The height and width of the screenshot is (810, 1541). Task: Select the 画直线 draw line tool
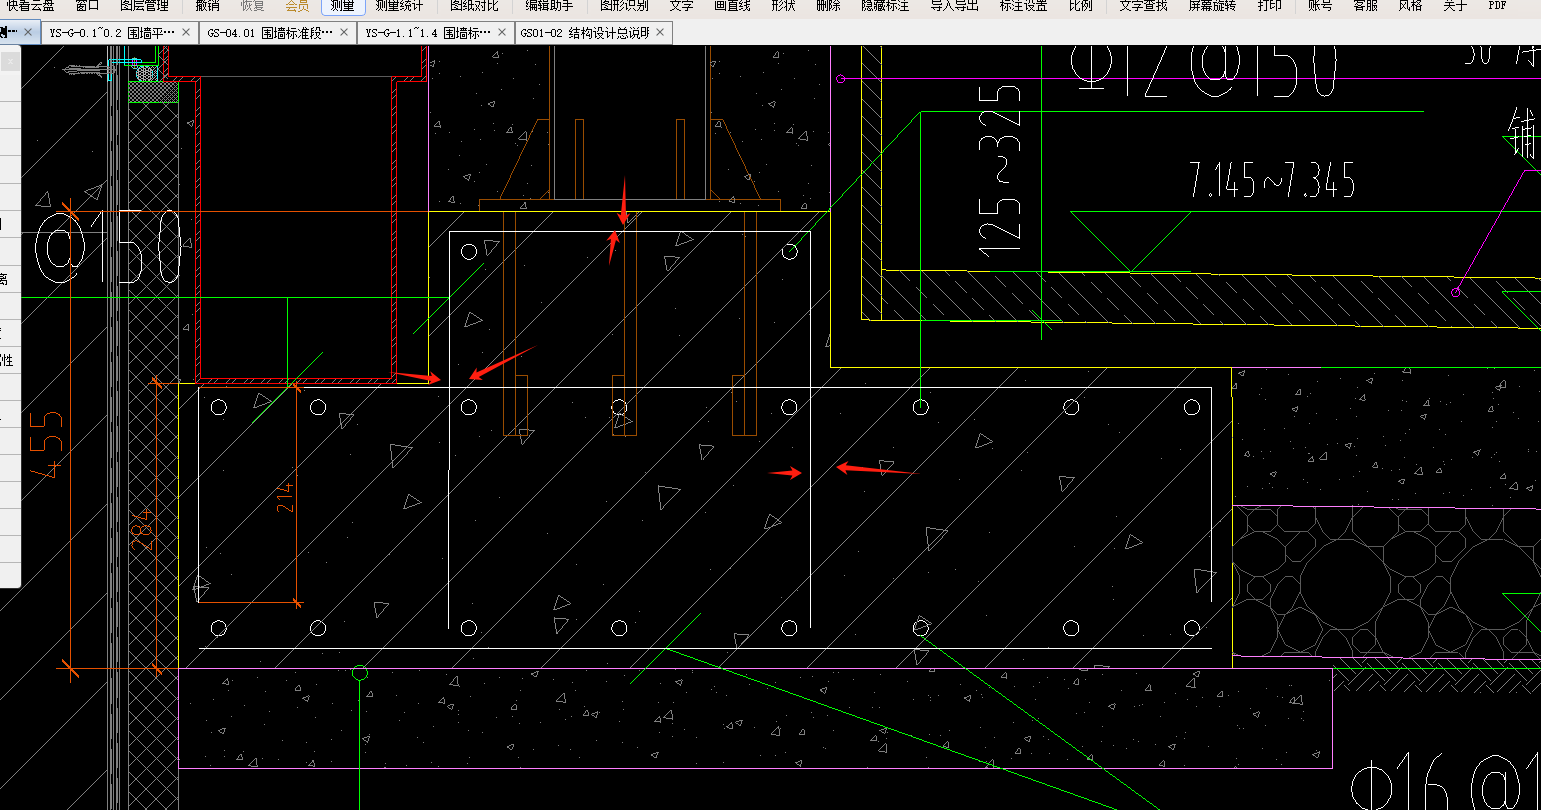pos(732,6)
